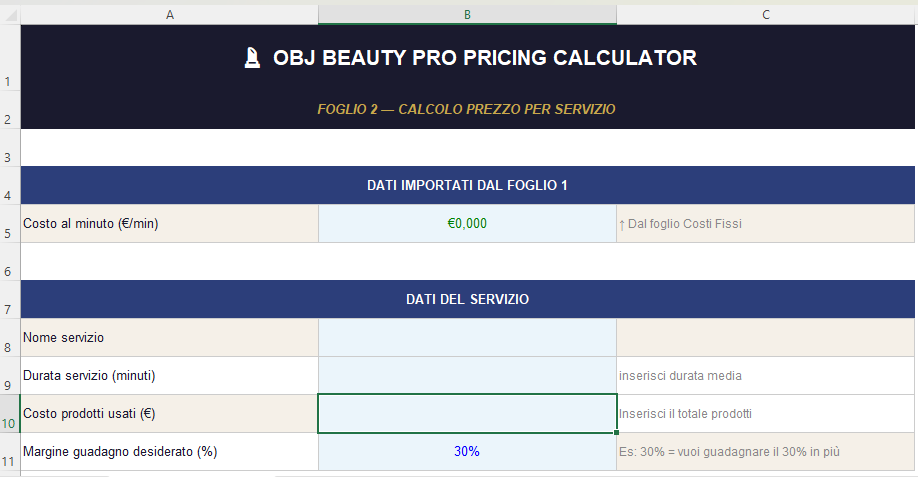The height and width of the screenshot is (477, 918).
Task: Select column A header
Action: 169,14
